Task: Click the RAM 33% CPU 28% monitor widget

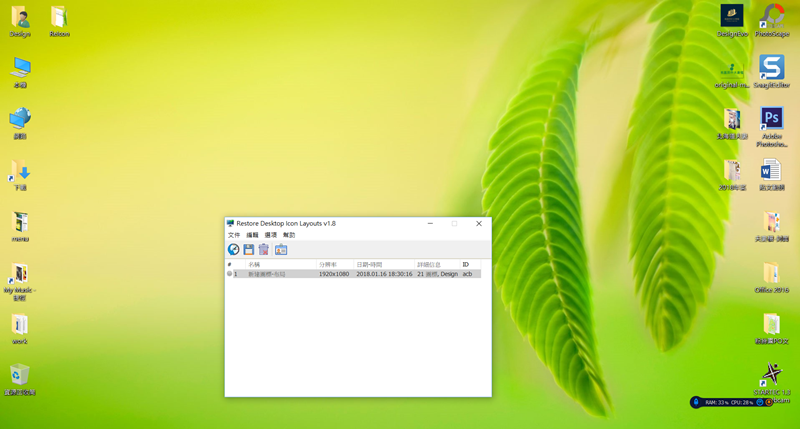Action: [x=732, y=402]
